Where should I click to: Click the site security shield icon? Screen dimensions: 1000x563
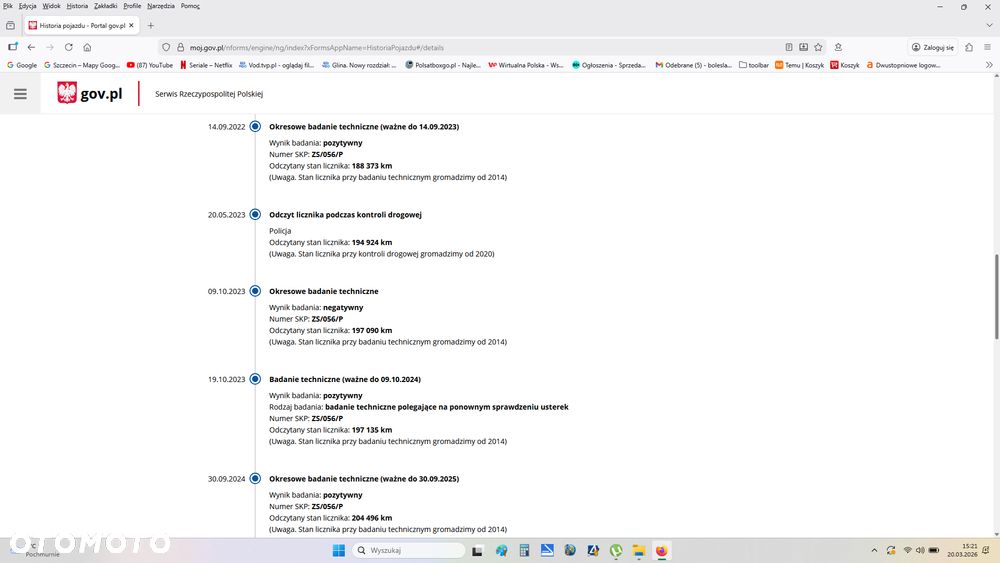tap(166, 47)
